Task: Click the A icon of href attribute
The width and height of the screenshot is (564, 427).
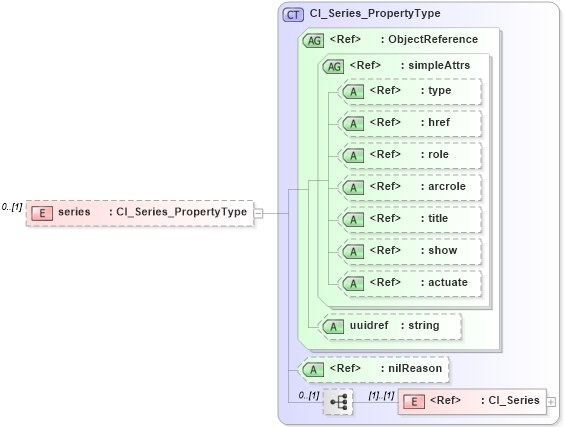Action: (353, 124)
